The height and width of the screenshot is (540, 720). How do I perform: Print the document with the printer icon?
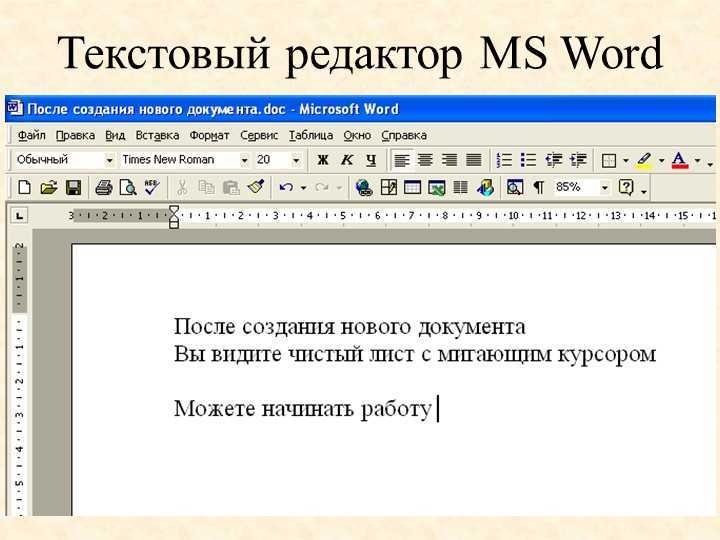coord(104,187)
